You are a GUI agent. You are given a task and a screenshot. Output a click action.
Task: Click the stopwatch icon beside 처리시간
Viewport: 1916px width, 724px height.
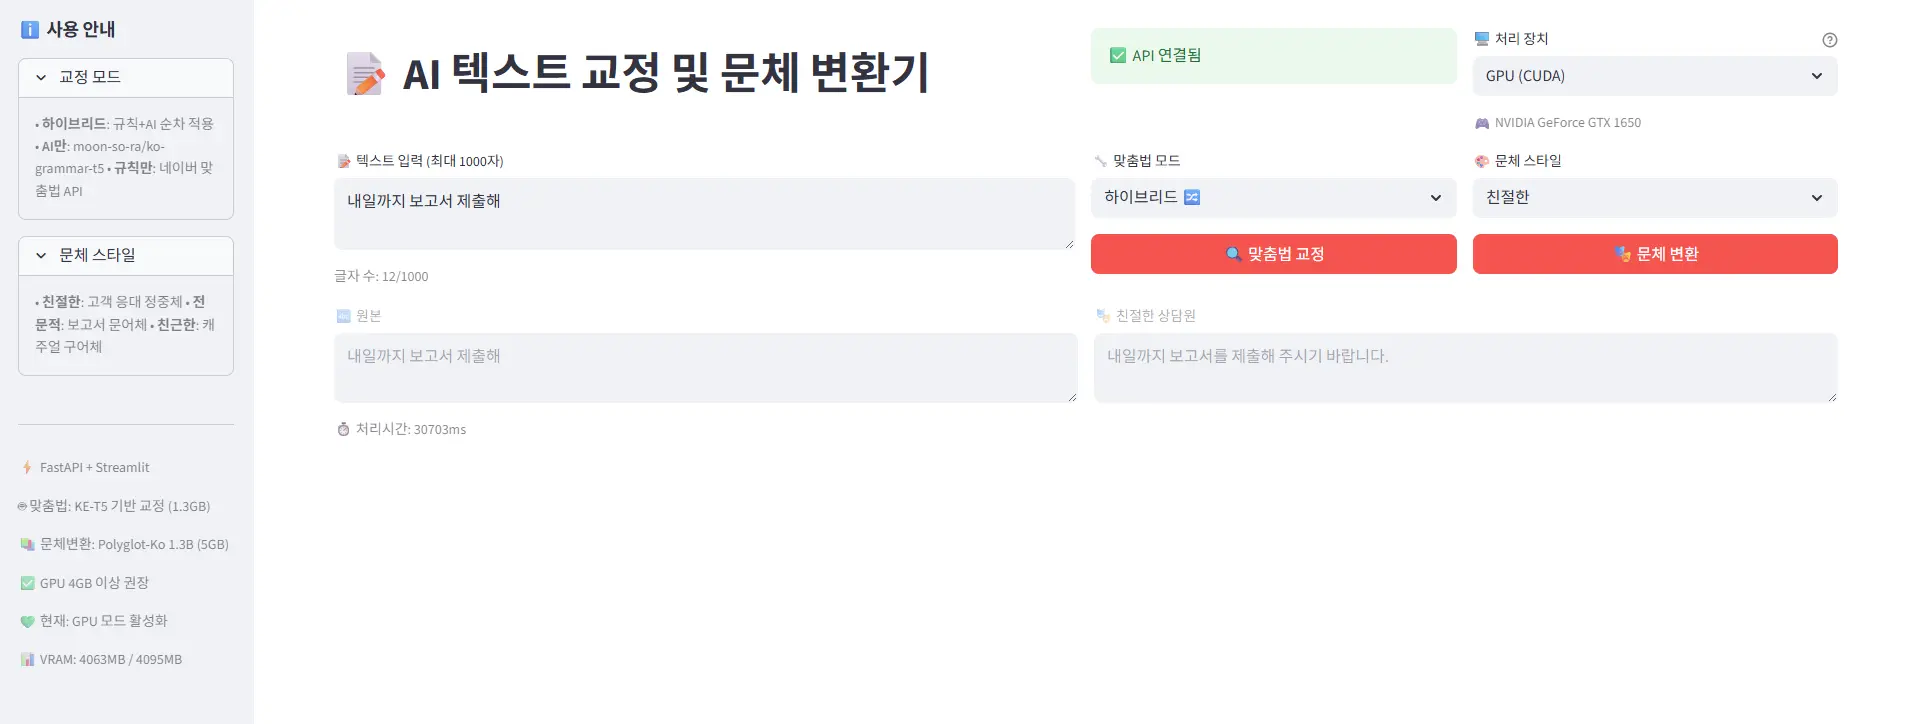click(343, 429)
